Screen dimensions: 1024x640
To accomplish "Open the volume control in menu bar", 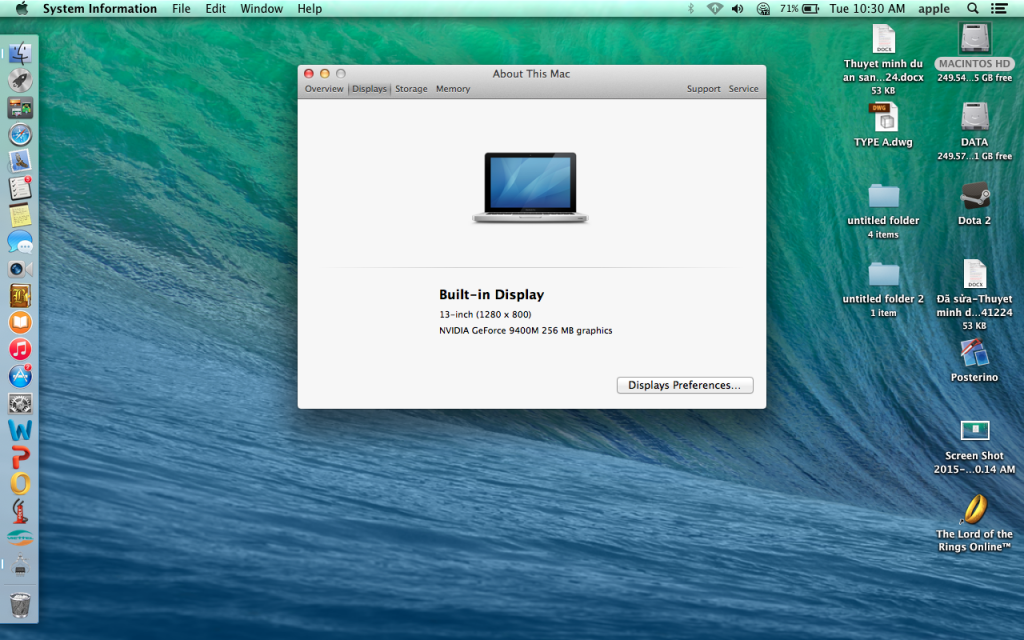I will tap(738, 8).
